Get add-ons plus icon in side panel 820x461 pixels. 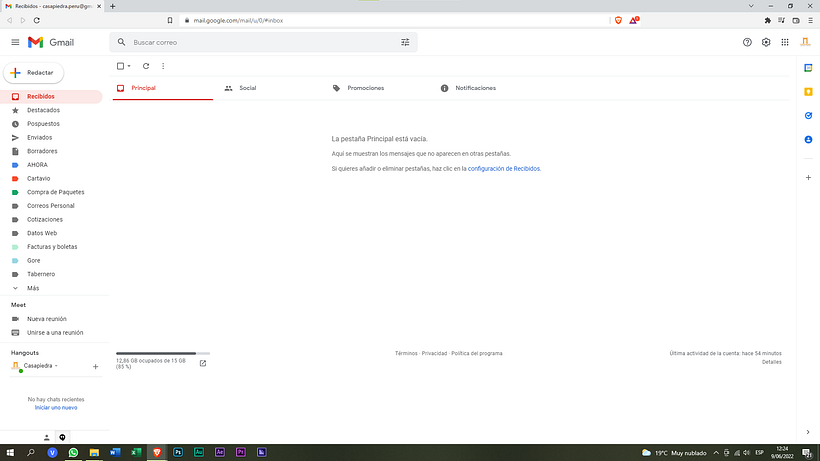808,178
